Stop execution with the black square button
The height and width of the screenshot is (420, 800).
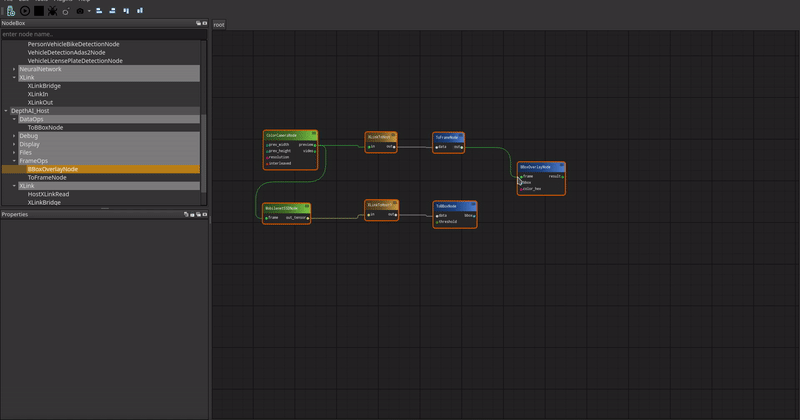pyautogui.click(x=39, y=11)
